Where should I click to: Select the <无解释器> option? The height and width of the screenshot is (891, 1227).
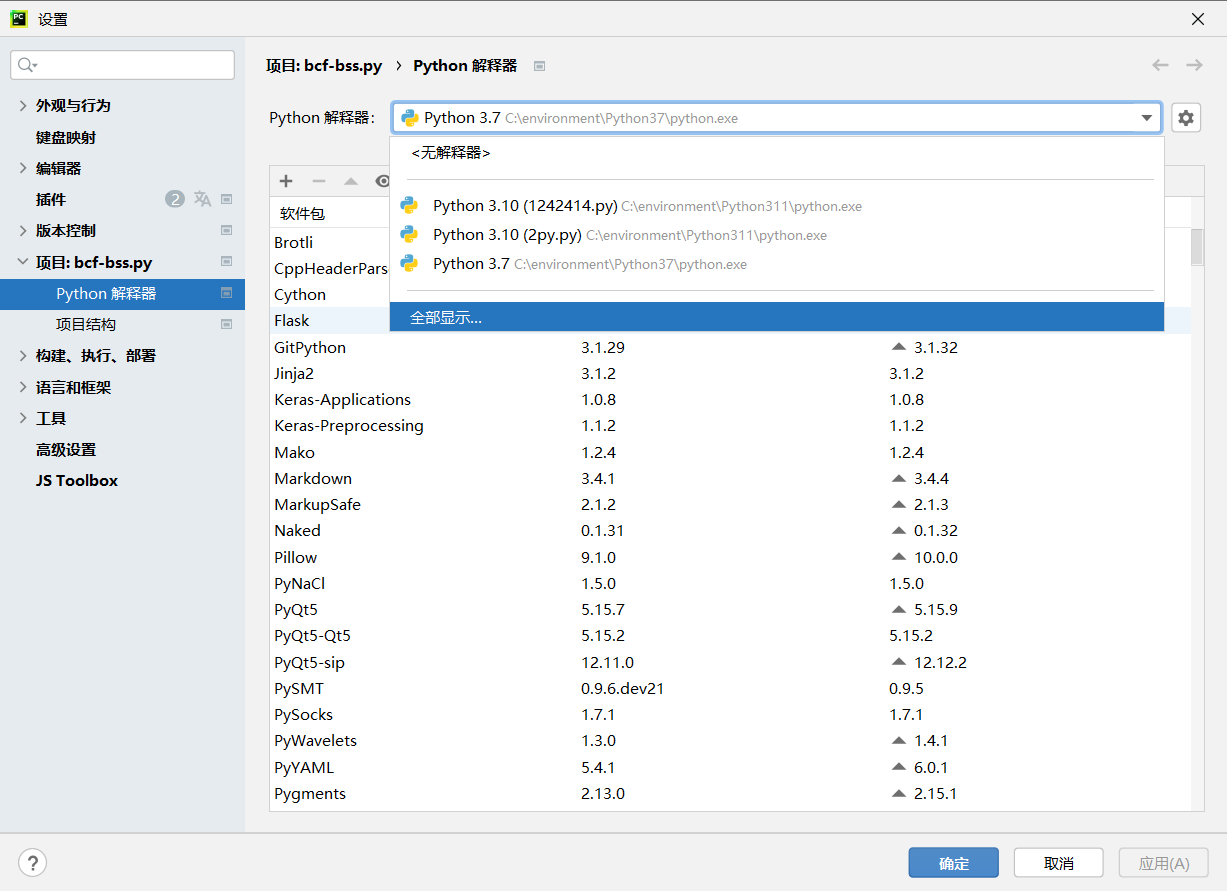coord(450,153)
